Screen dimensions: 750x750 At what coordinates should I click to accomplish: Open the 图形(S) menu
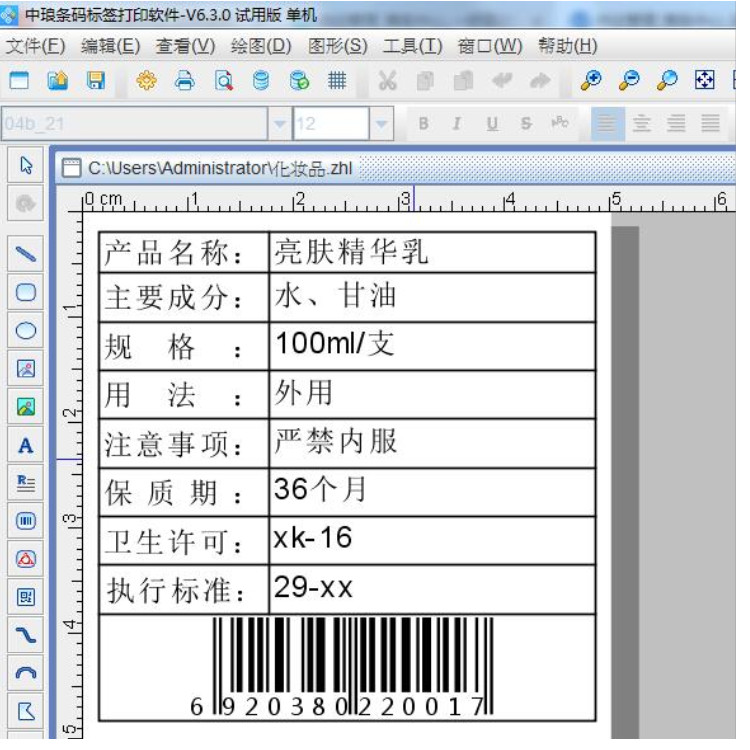338,46
